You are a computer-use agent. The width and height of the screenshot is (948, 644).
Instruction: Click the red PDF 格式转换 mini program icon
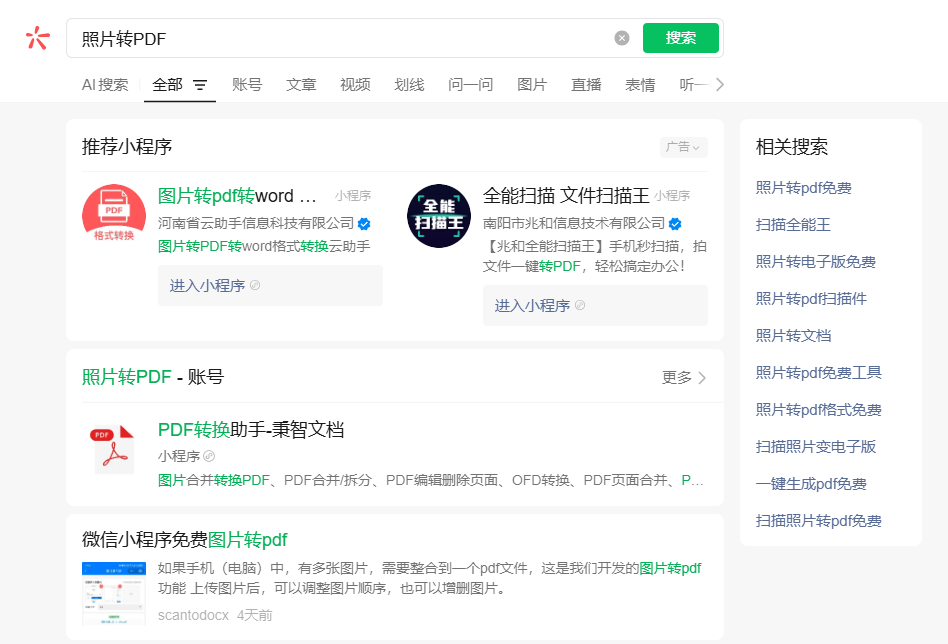pos(114,214)
